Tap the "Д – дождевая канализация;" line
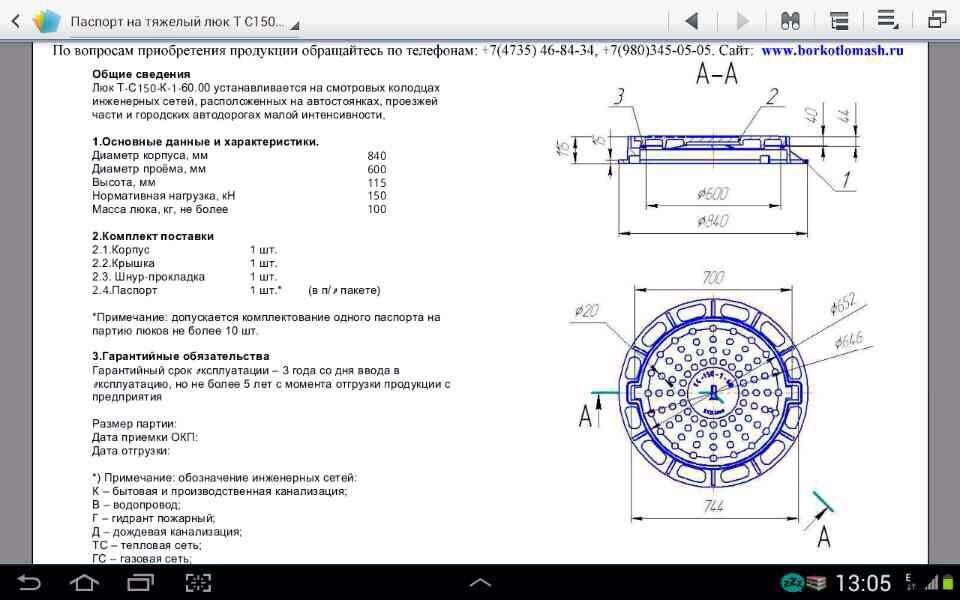 [x=167, y=531]
